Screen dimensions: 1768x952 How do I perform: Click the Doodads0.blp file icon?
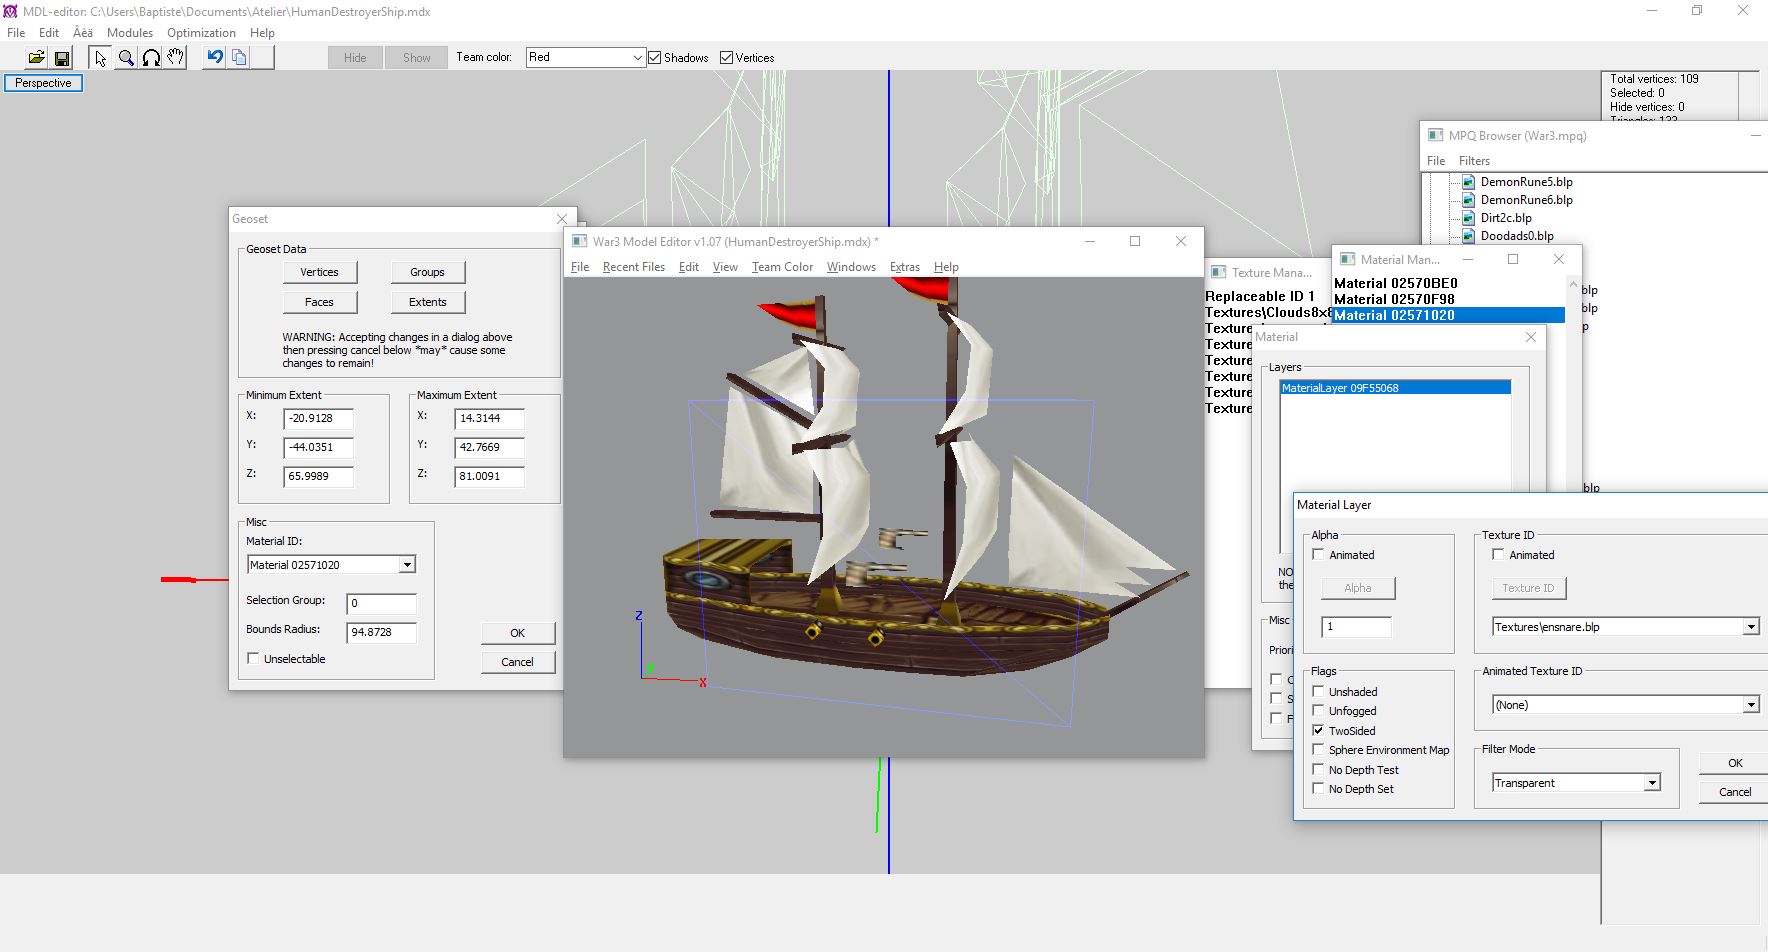1468,236
